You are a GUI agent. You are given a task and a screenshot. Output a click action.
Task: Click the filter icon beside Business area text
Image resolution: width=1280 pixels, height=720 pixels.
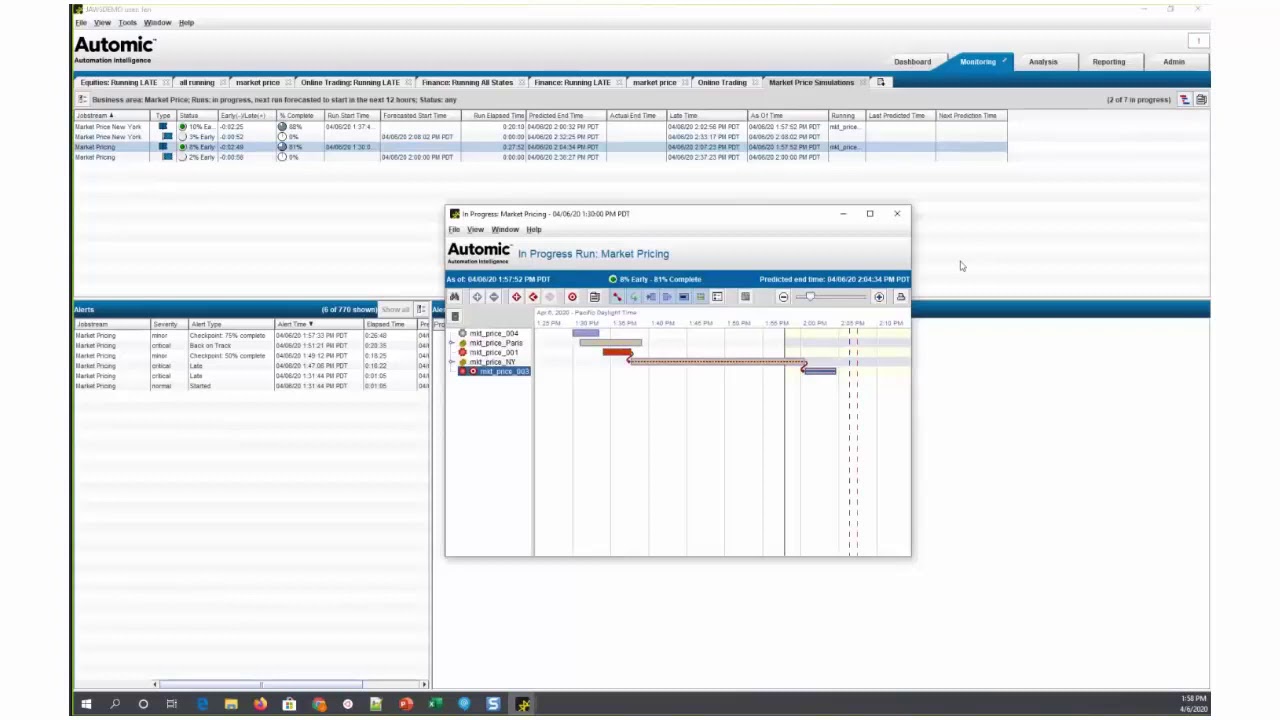82,100
